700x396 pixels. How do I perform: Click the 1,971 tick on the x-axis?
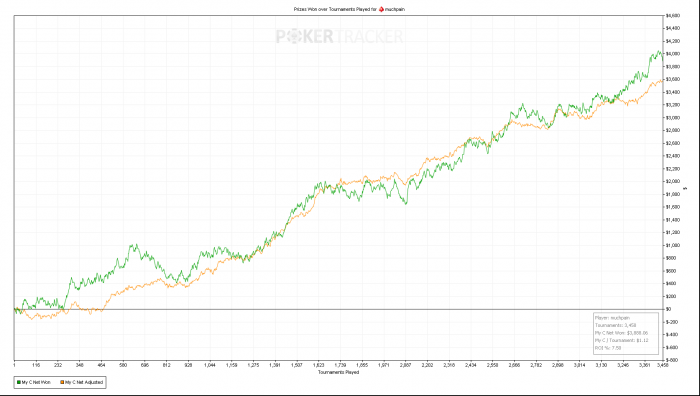384,365
